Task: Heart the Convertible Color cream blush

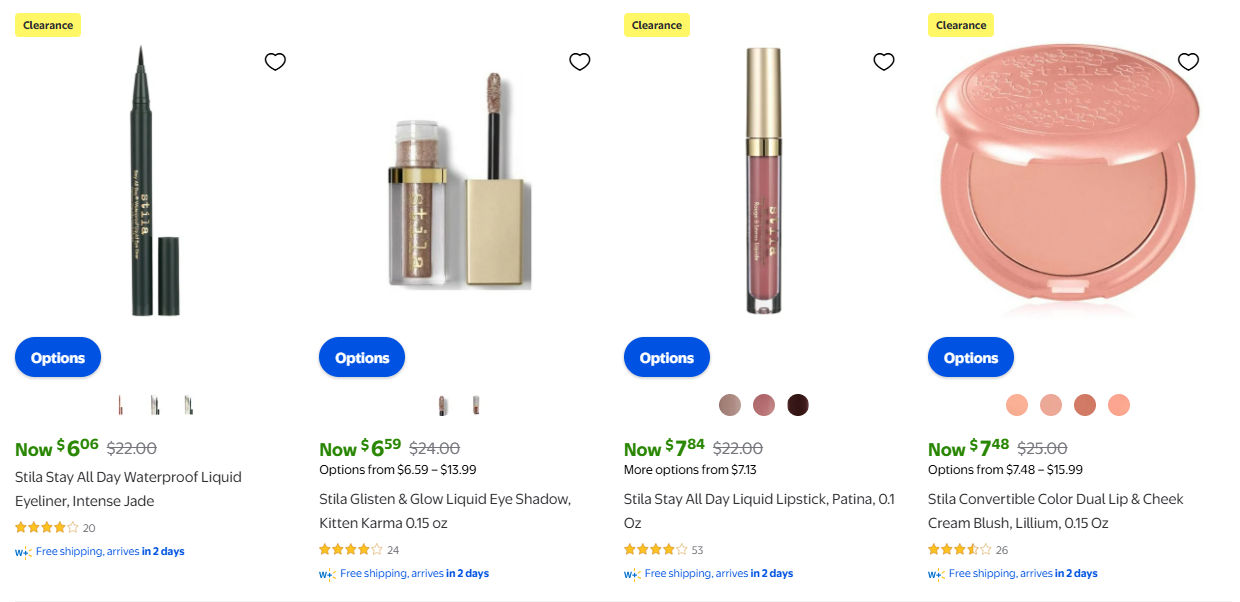Action: point(1188,62)
